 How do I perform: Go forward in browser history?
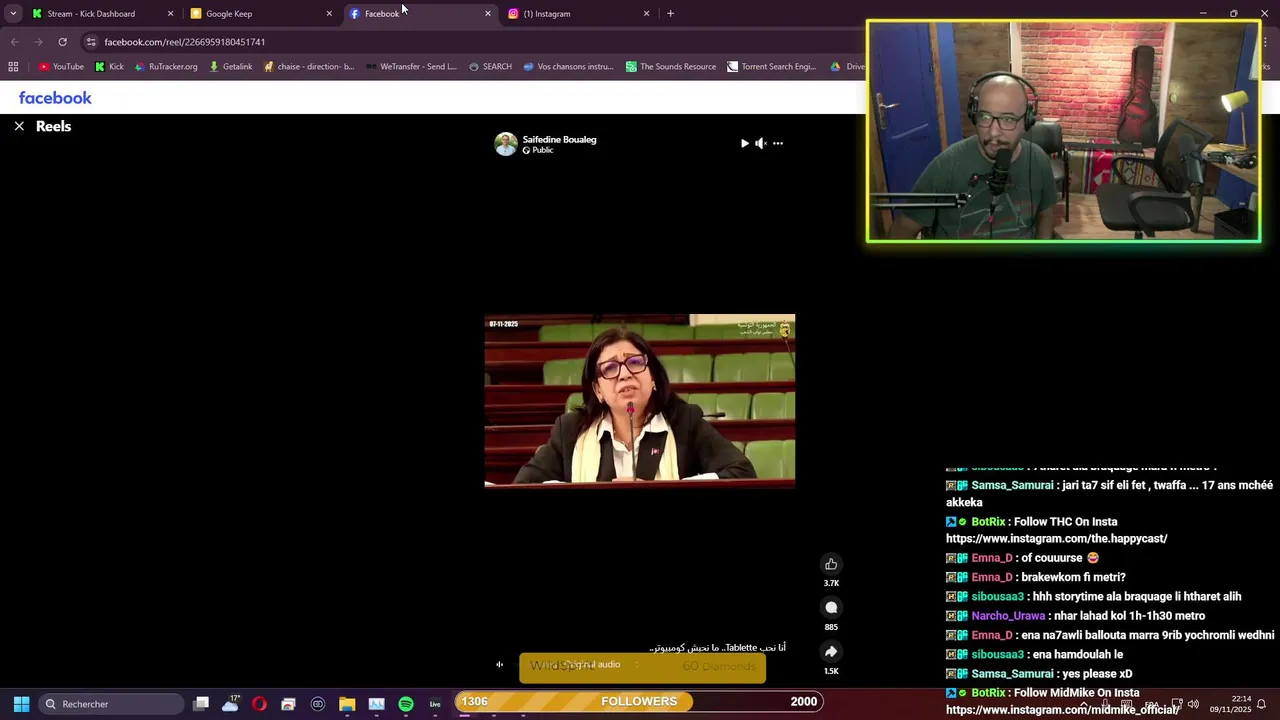[x=38, y=42]
